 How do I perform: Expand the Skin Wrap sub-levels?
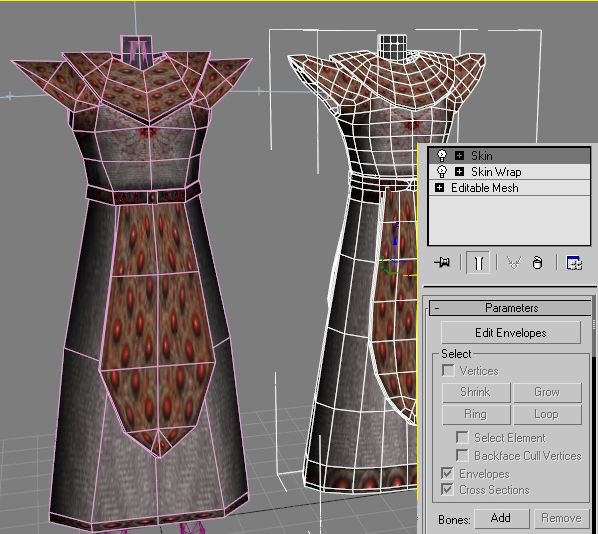[459, 172]
